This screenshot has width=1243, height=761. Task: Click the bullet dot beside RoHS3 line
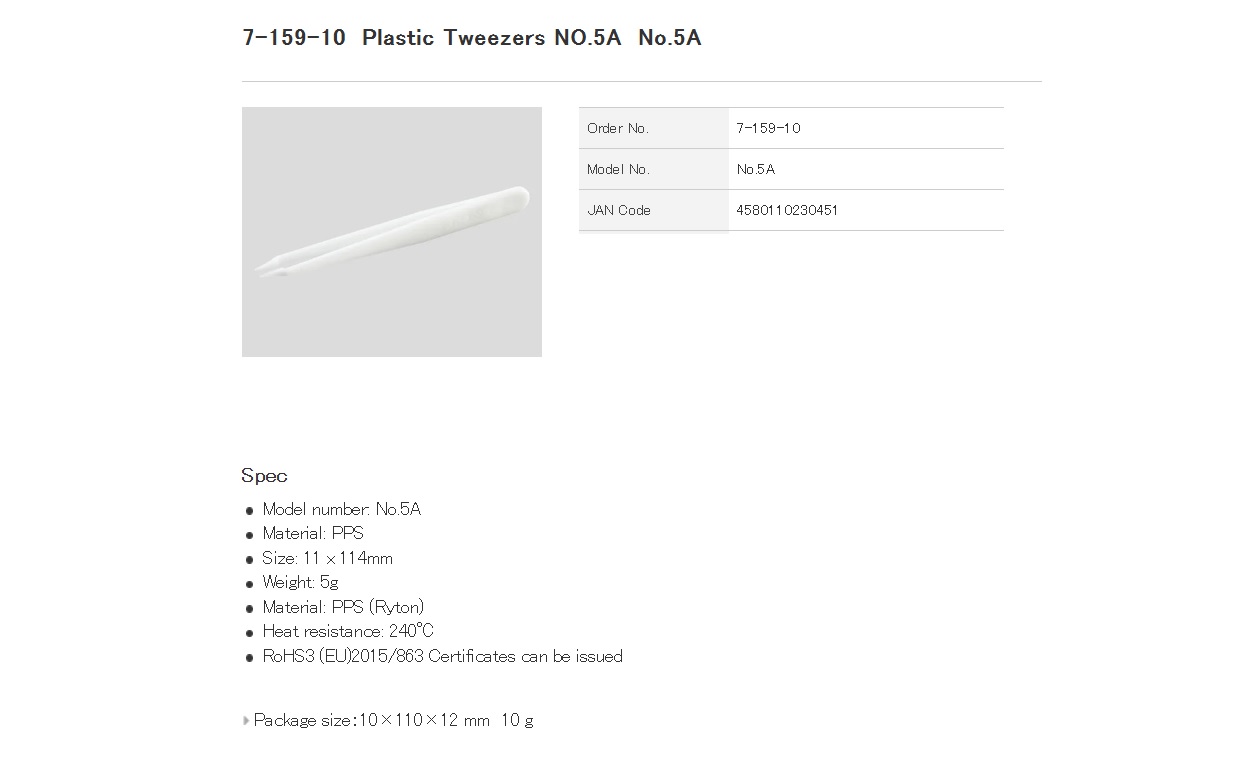[x=250, y=658]
